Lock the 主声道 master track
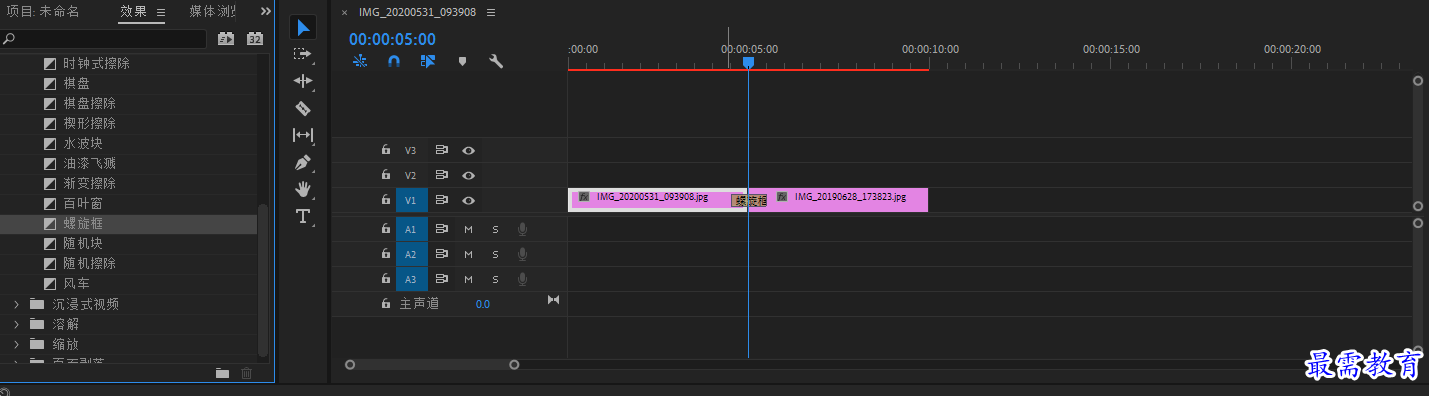This screenshot has height=396, width=1429. coord(386,303)
